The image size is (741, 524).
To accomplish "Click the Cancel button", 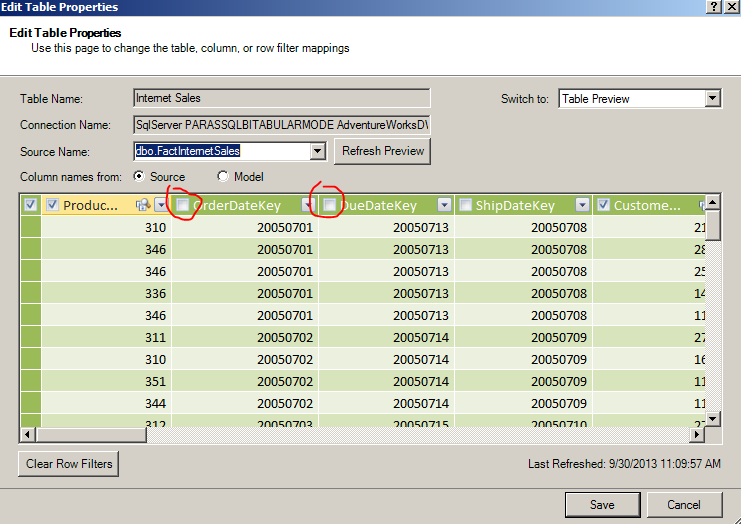I will click(x=684, y=505).
